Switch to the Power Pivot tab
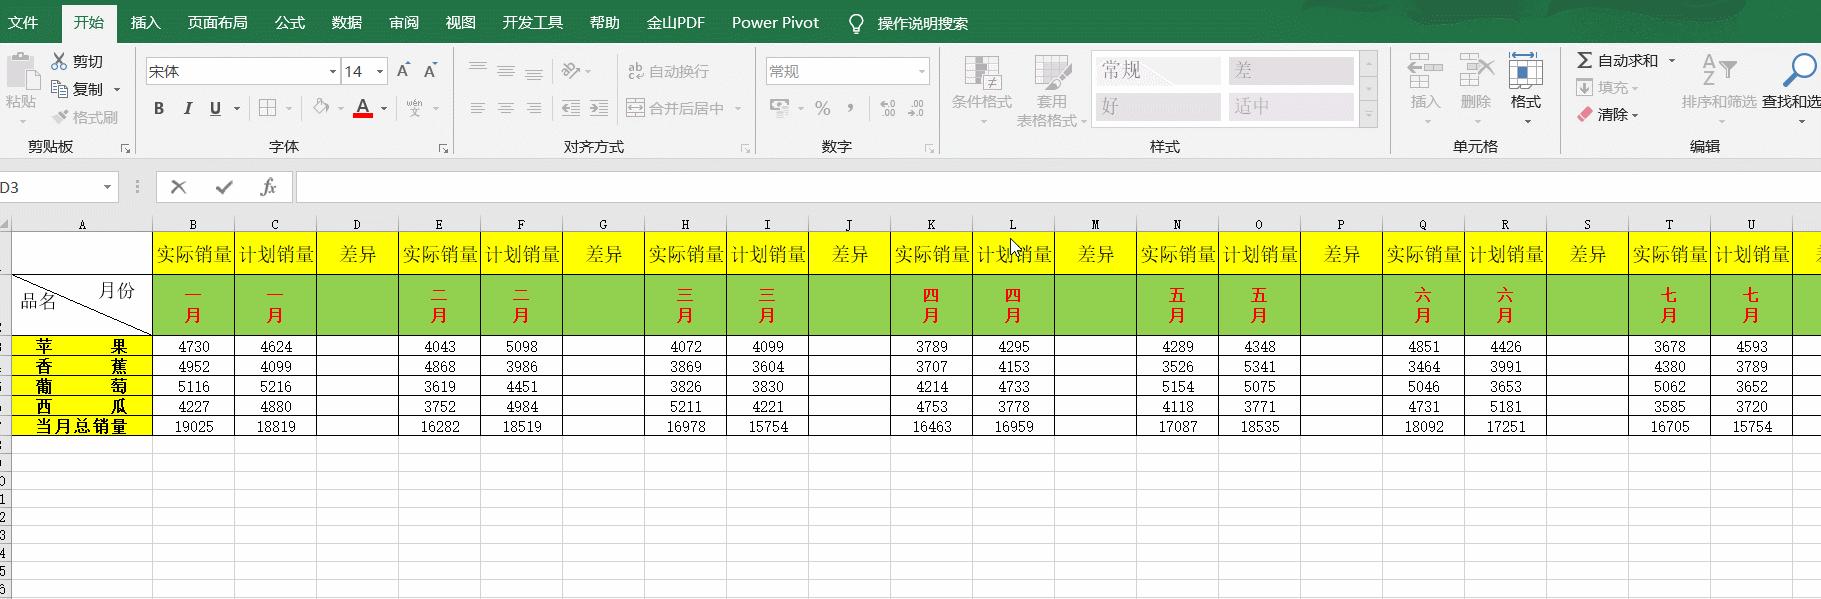The height and width of the screenshot is (599, 1821). click(x=775, y=22)
